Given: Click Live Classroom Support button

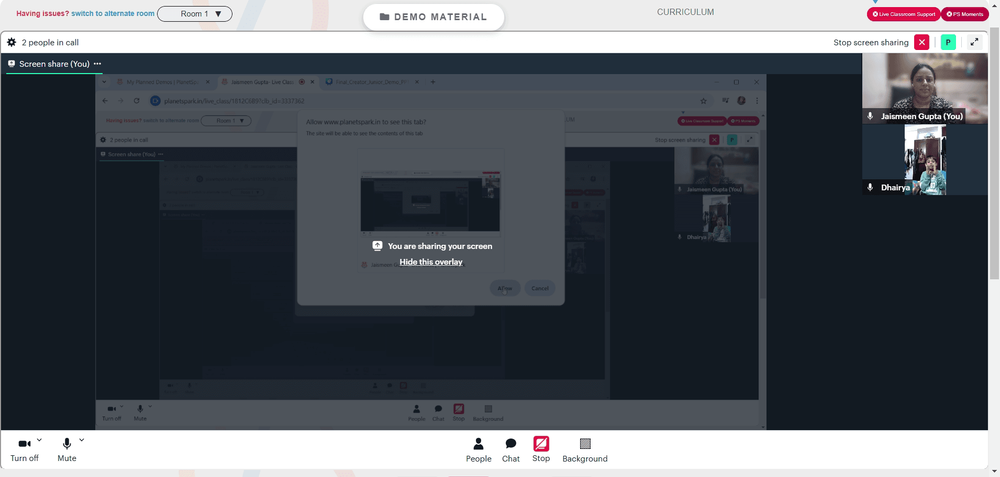Looking at the screenshot, I should coord(902,13).
